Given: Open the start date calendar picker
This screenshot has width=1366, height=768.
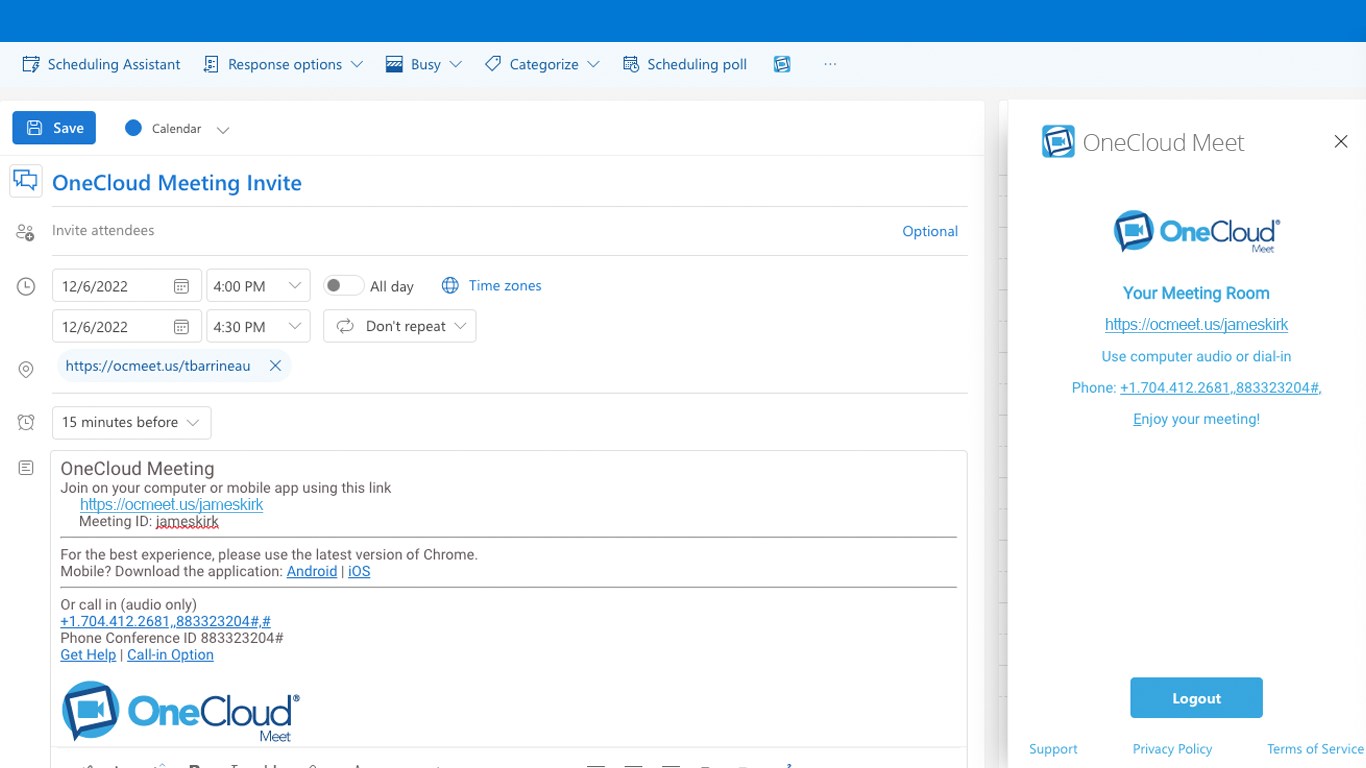Looking at the screenshot, I should [x=181, y=286].
